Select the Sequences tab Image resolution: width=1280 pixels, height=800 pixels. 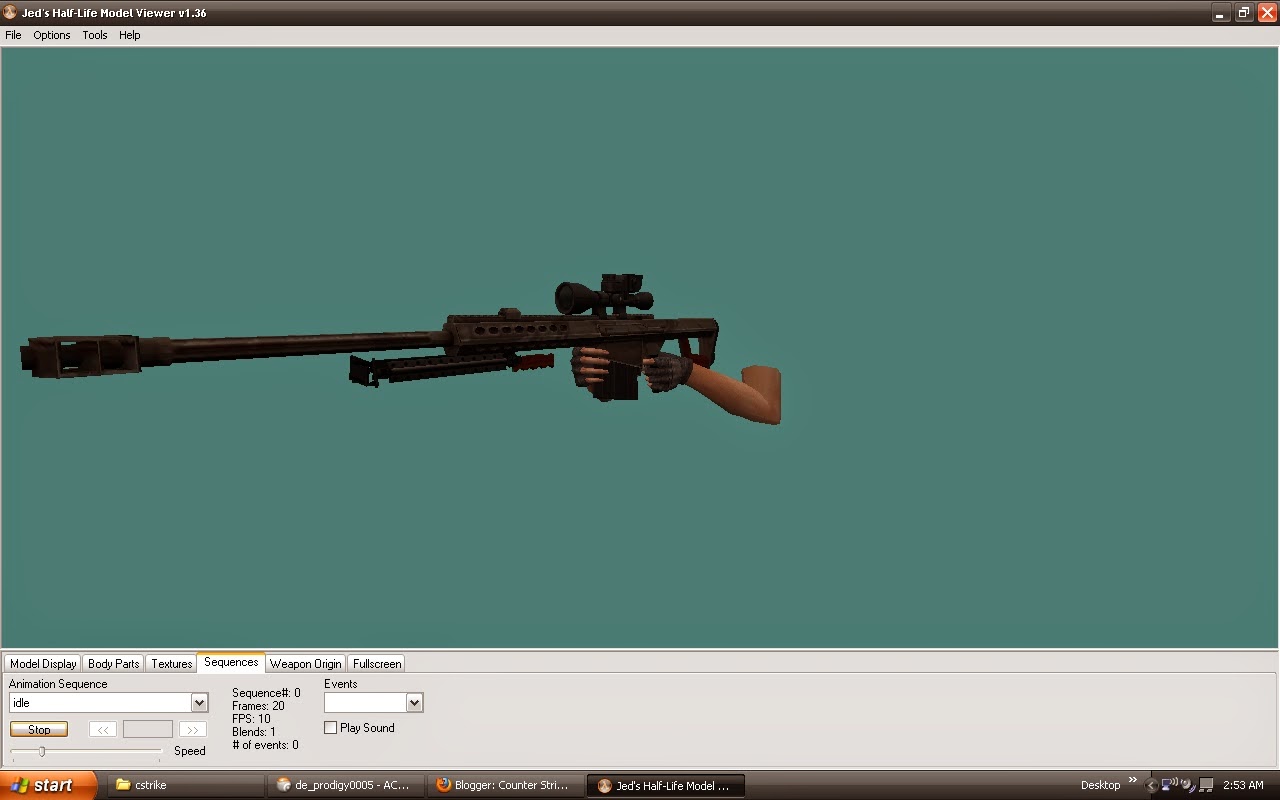231,662
